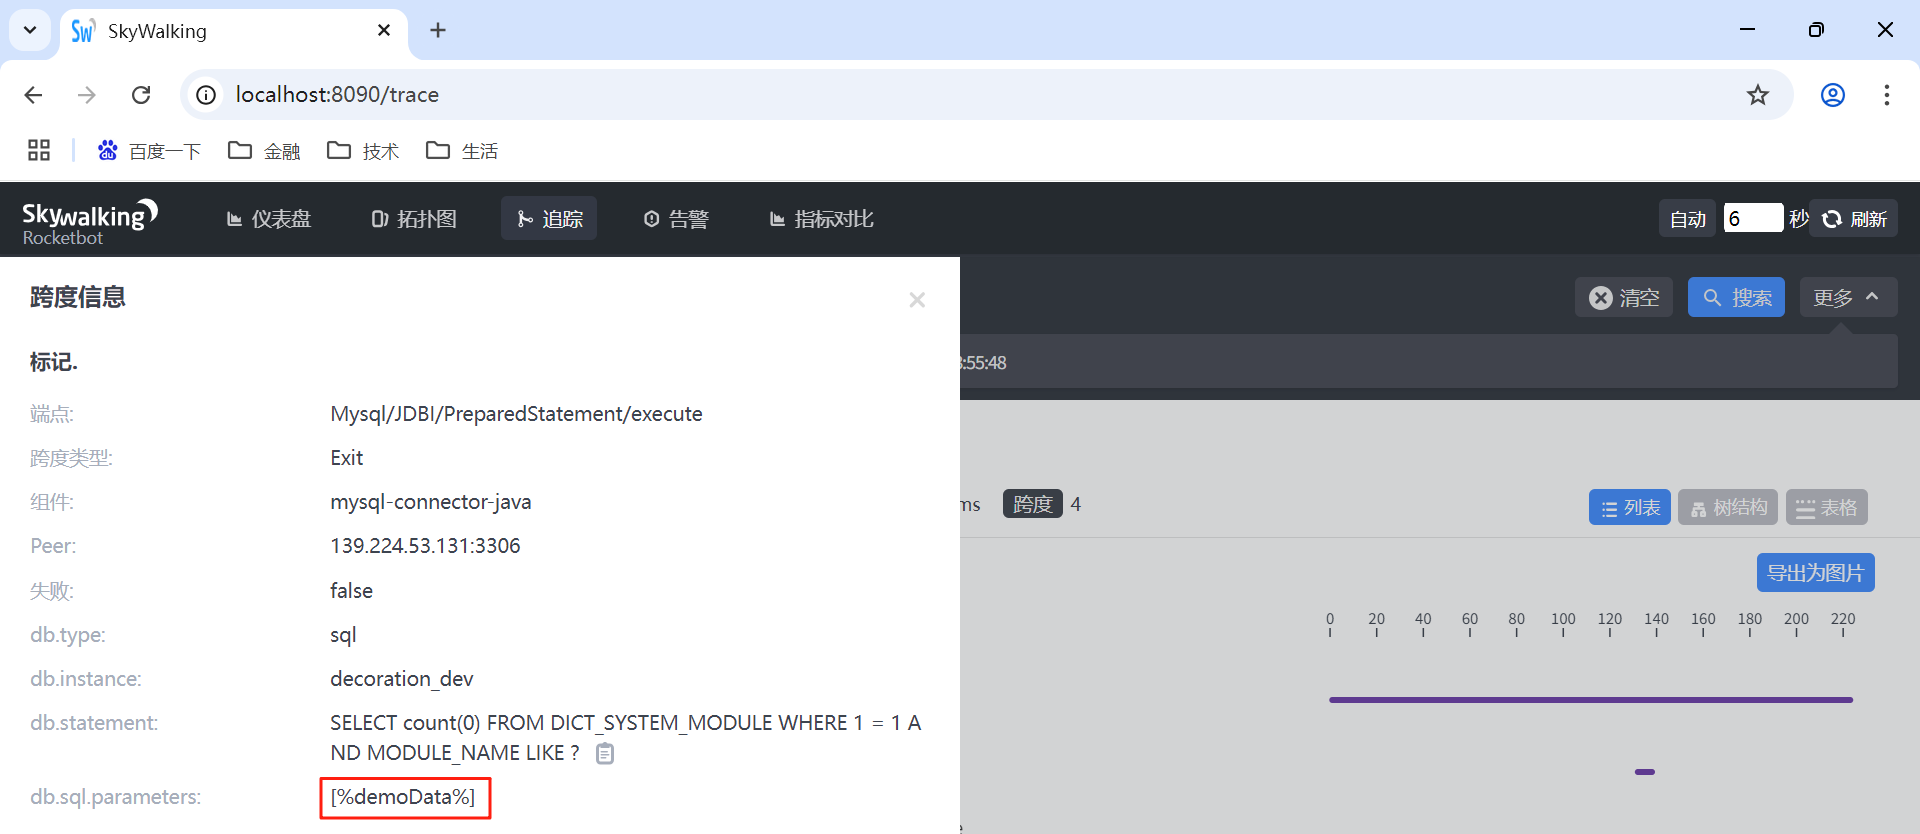This screenshot has width=1920, height=834.
Task: Click the Mysql/JDBI/PreparedStatement/execute endpoint value
Action: click(516, 414)
